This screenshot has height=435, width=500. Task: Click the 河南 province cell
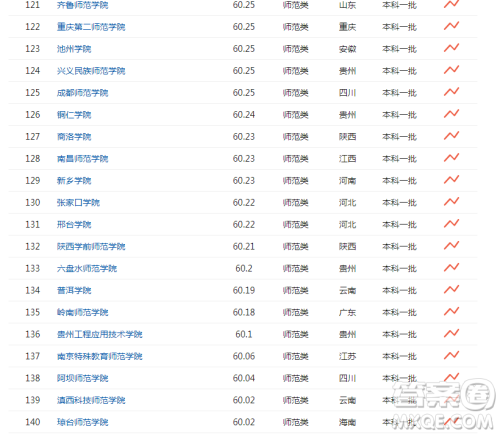tap(347, 181)
